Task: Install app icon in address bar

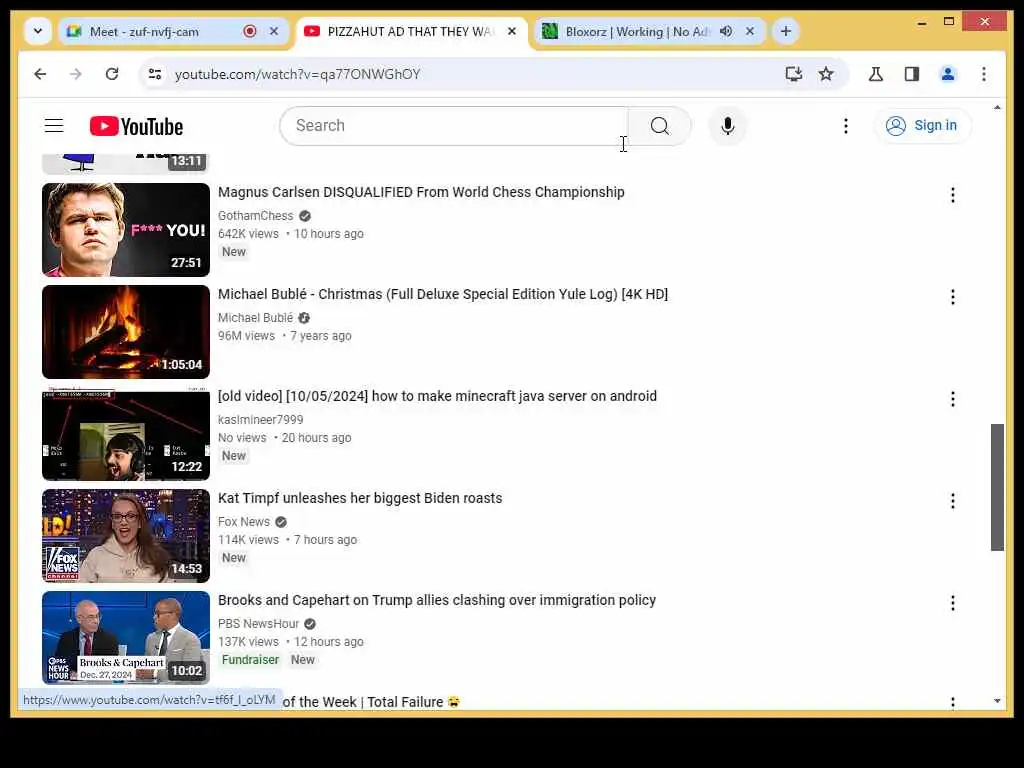Action: click(793, 74)
